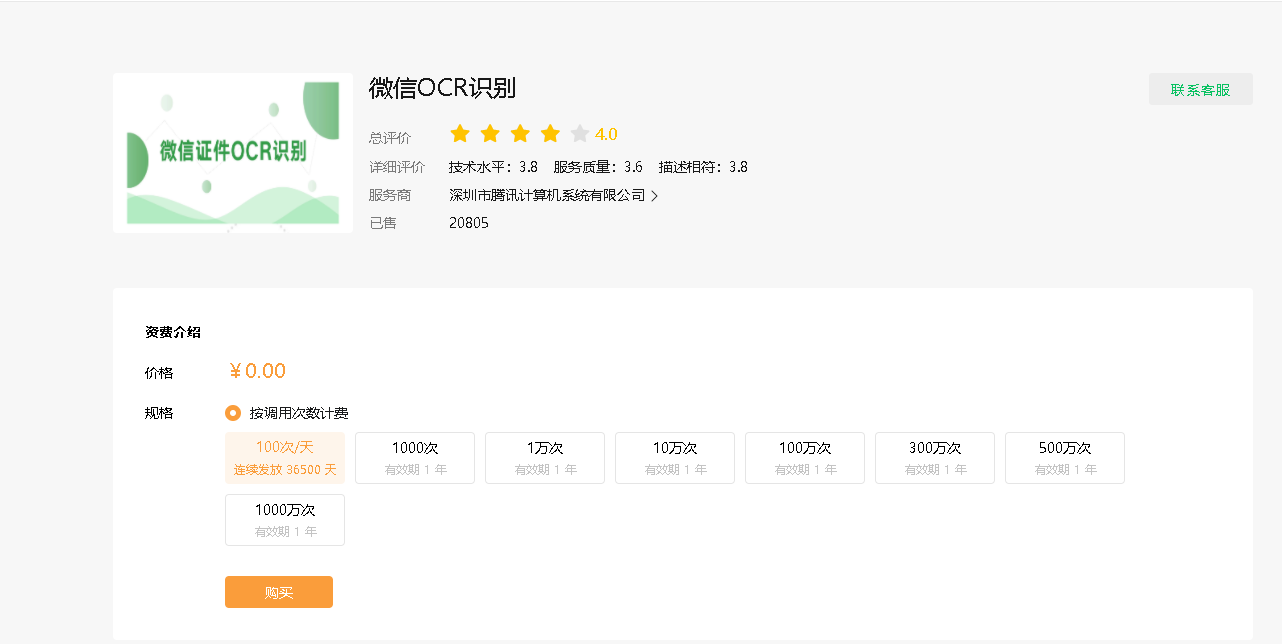Select the 1000万次 package option
Screen dimensions: 1282x644
point(285,520)
